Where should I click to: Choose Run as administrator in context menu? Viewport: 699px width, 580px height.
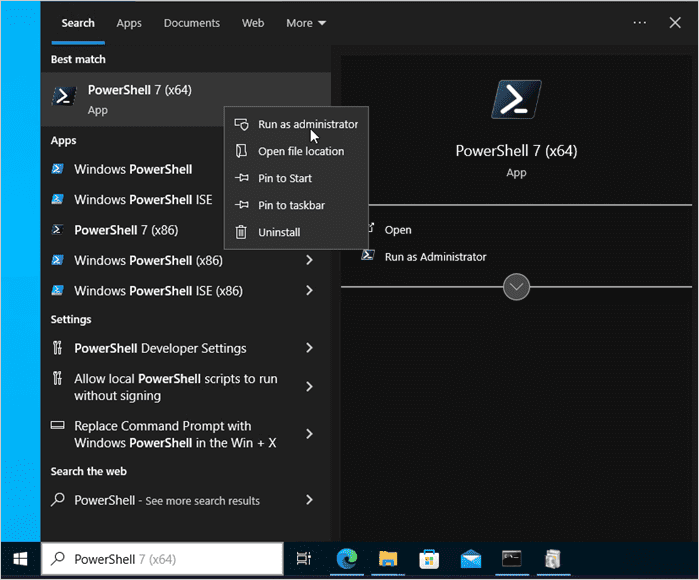point(296,124)
